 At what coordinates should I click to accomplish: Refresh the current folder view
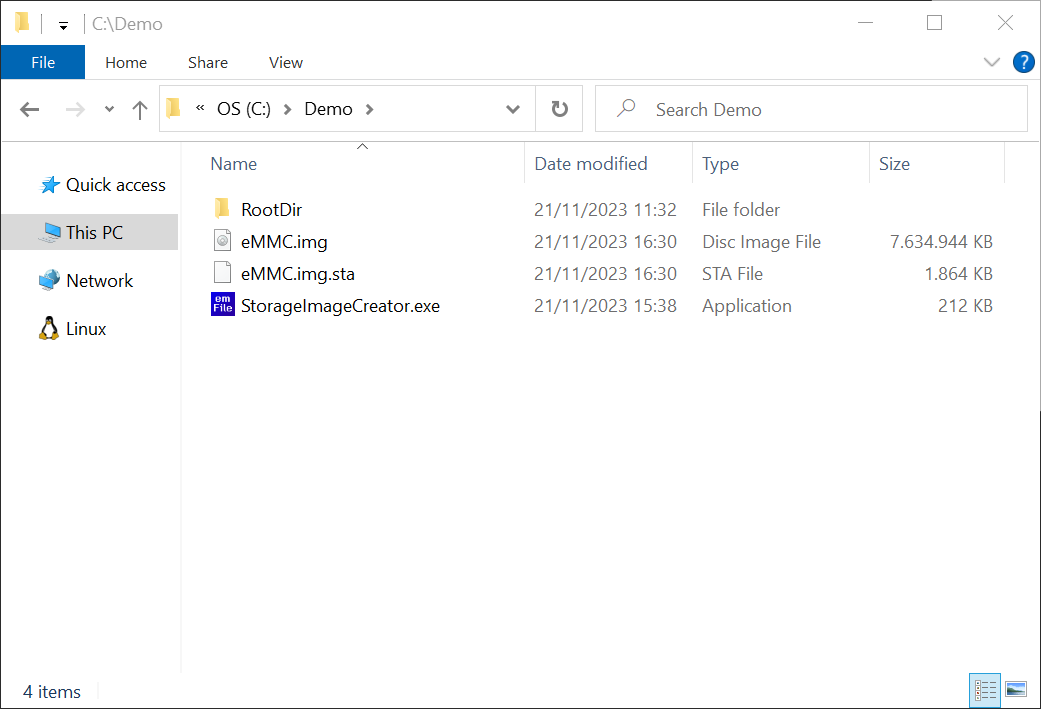pyautogui.click(x=560, y=109)
